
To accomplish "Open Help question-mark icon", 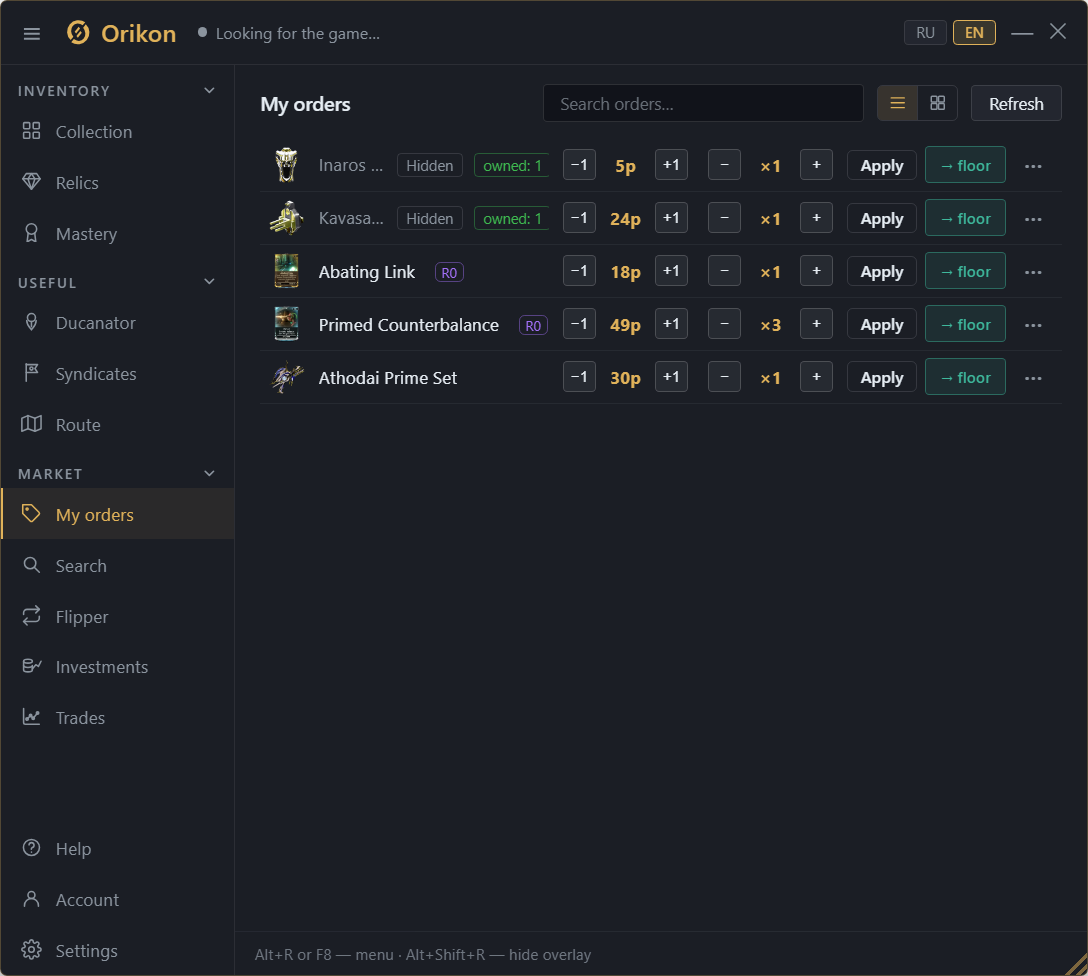I will (x=31, y=848).
